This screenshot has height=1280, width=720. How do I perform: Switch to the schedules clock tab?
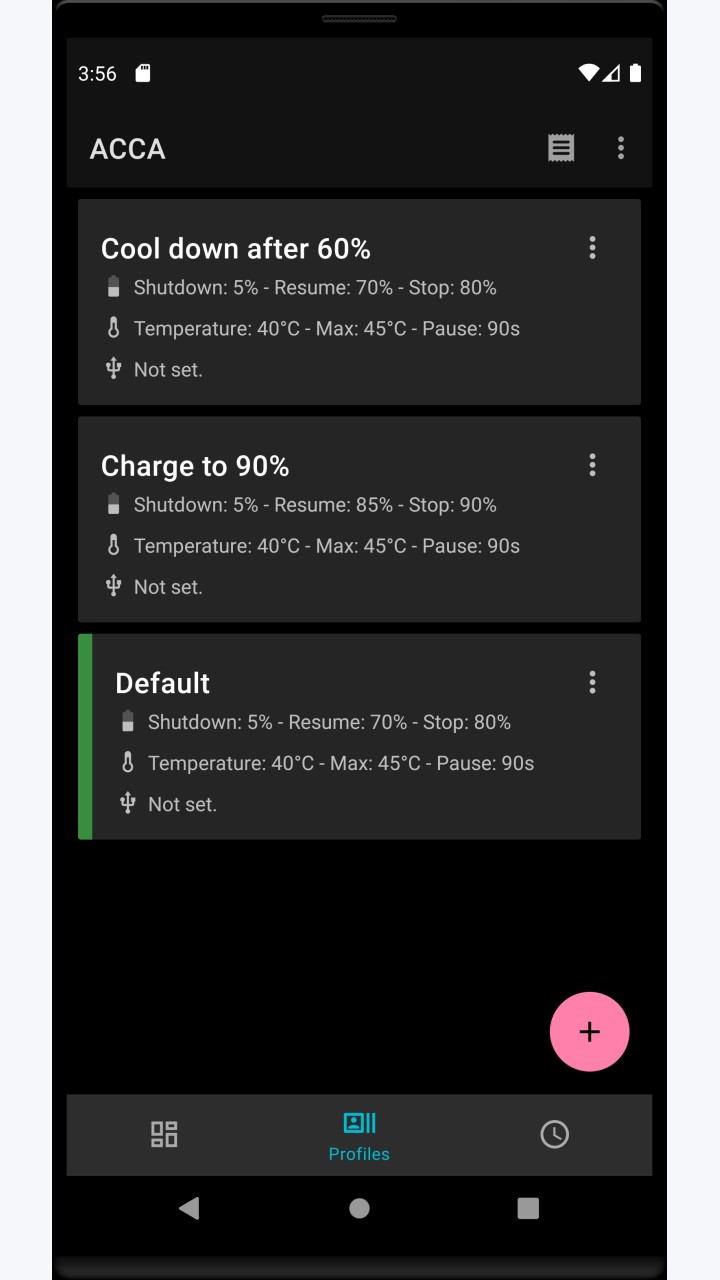pos(554,1134)
